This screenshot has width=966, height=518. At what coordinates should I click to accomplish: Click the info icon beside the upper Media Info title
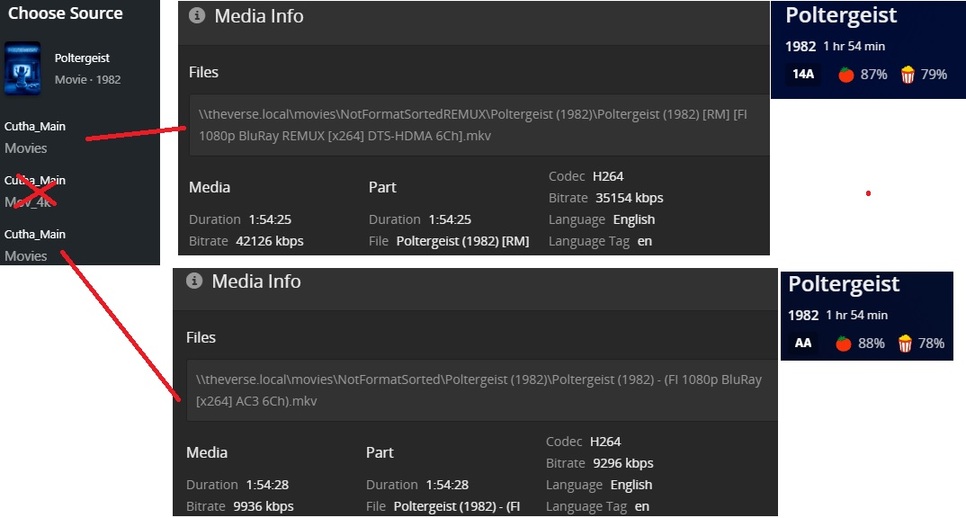pyautogui.click(x=197, y=16)
